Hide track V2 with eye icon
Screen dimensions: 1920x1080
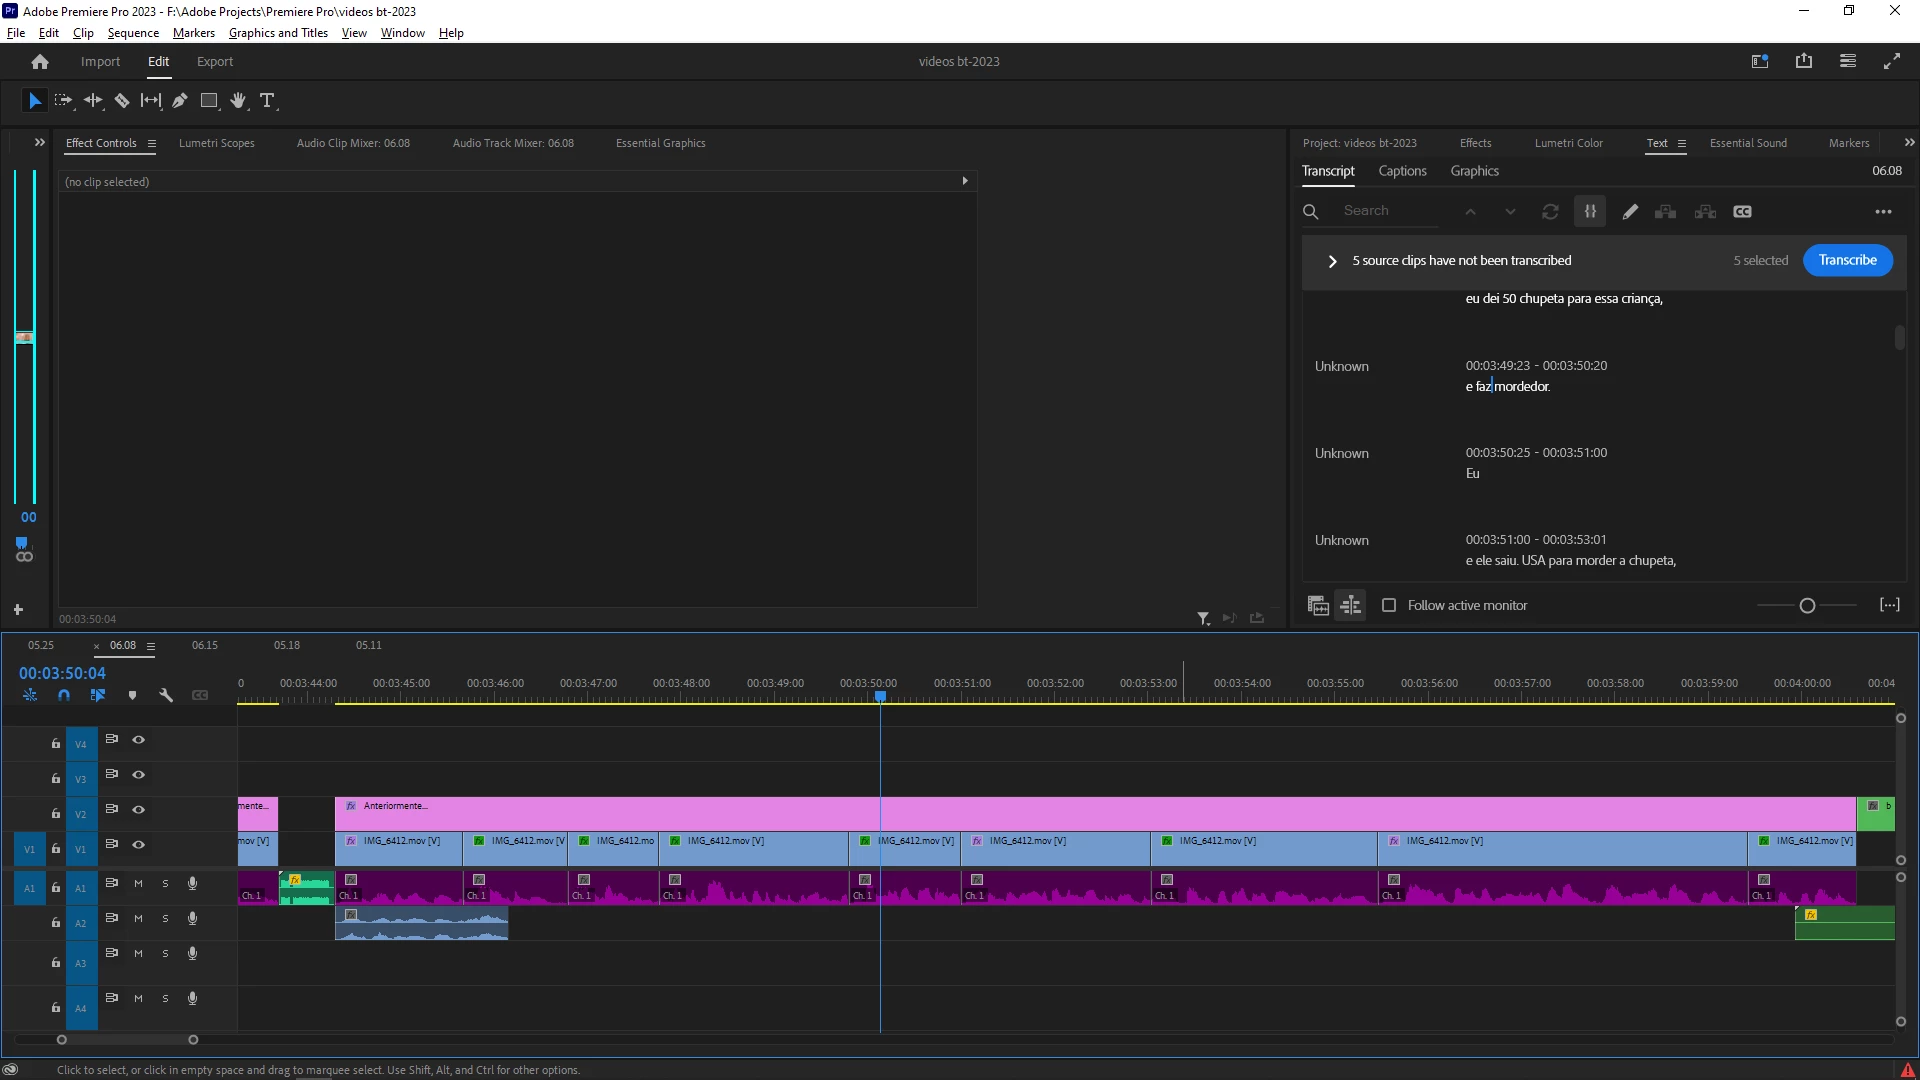(x=139, y=810)
